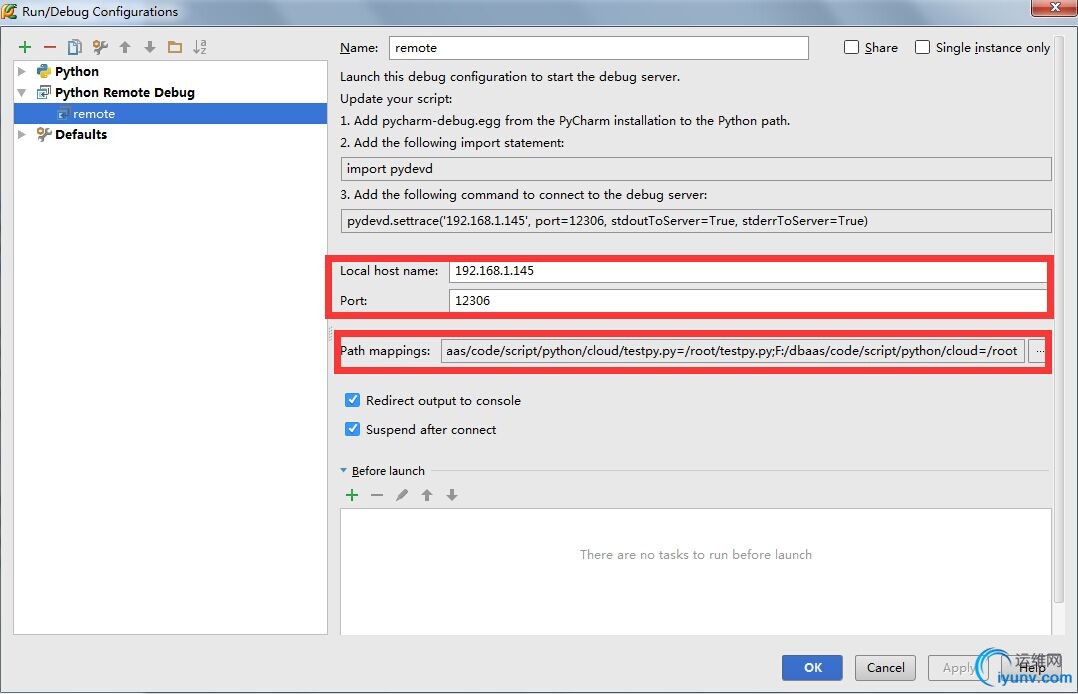Add new configuration with green plus icon
Viewport: 1078px width, 694px height.
(x=25, y=47)
